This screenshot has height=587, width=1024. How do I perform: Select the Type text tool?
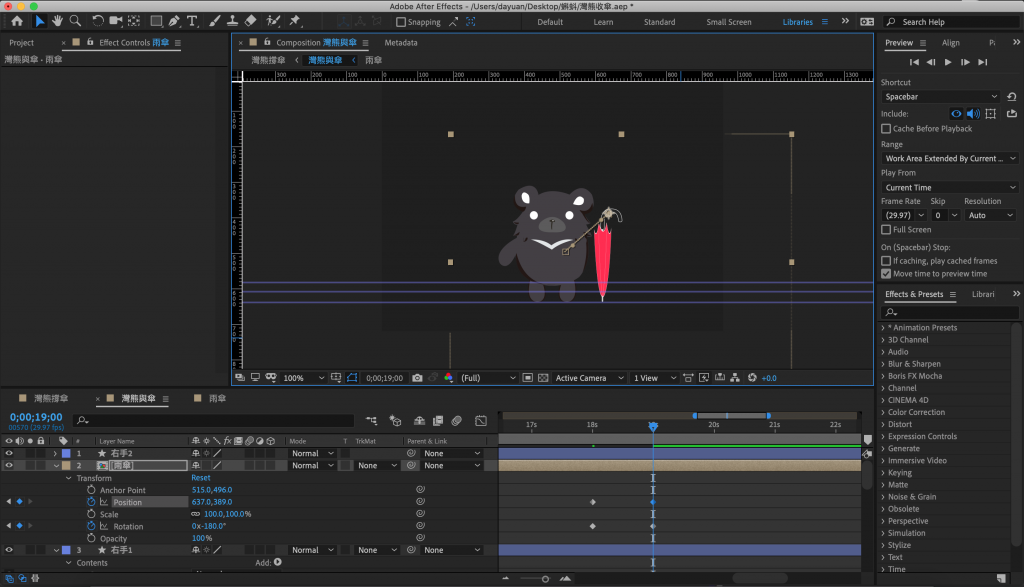(x=192, y=21)
